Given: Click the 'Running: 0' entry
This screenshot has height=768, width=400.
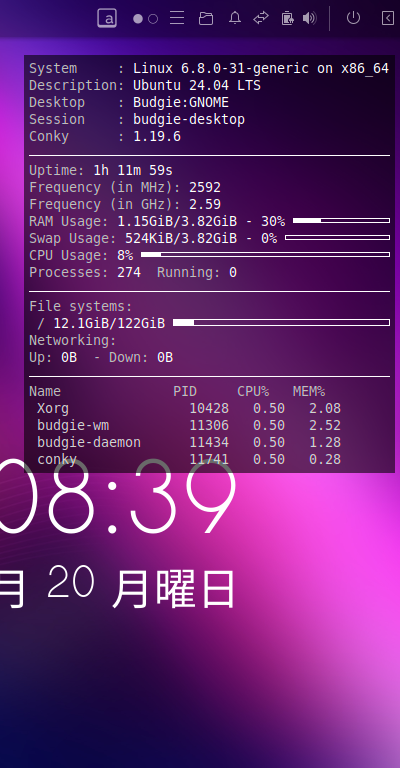Looking at the screenshot, I should click(197, 272).
